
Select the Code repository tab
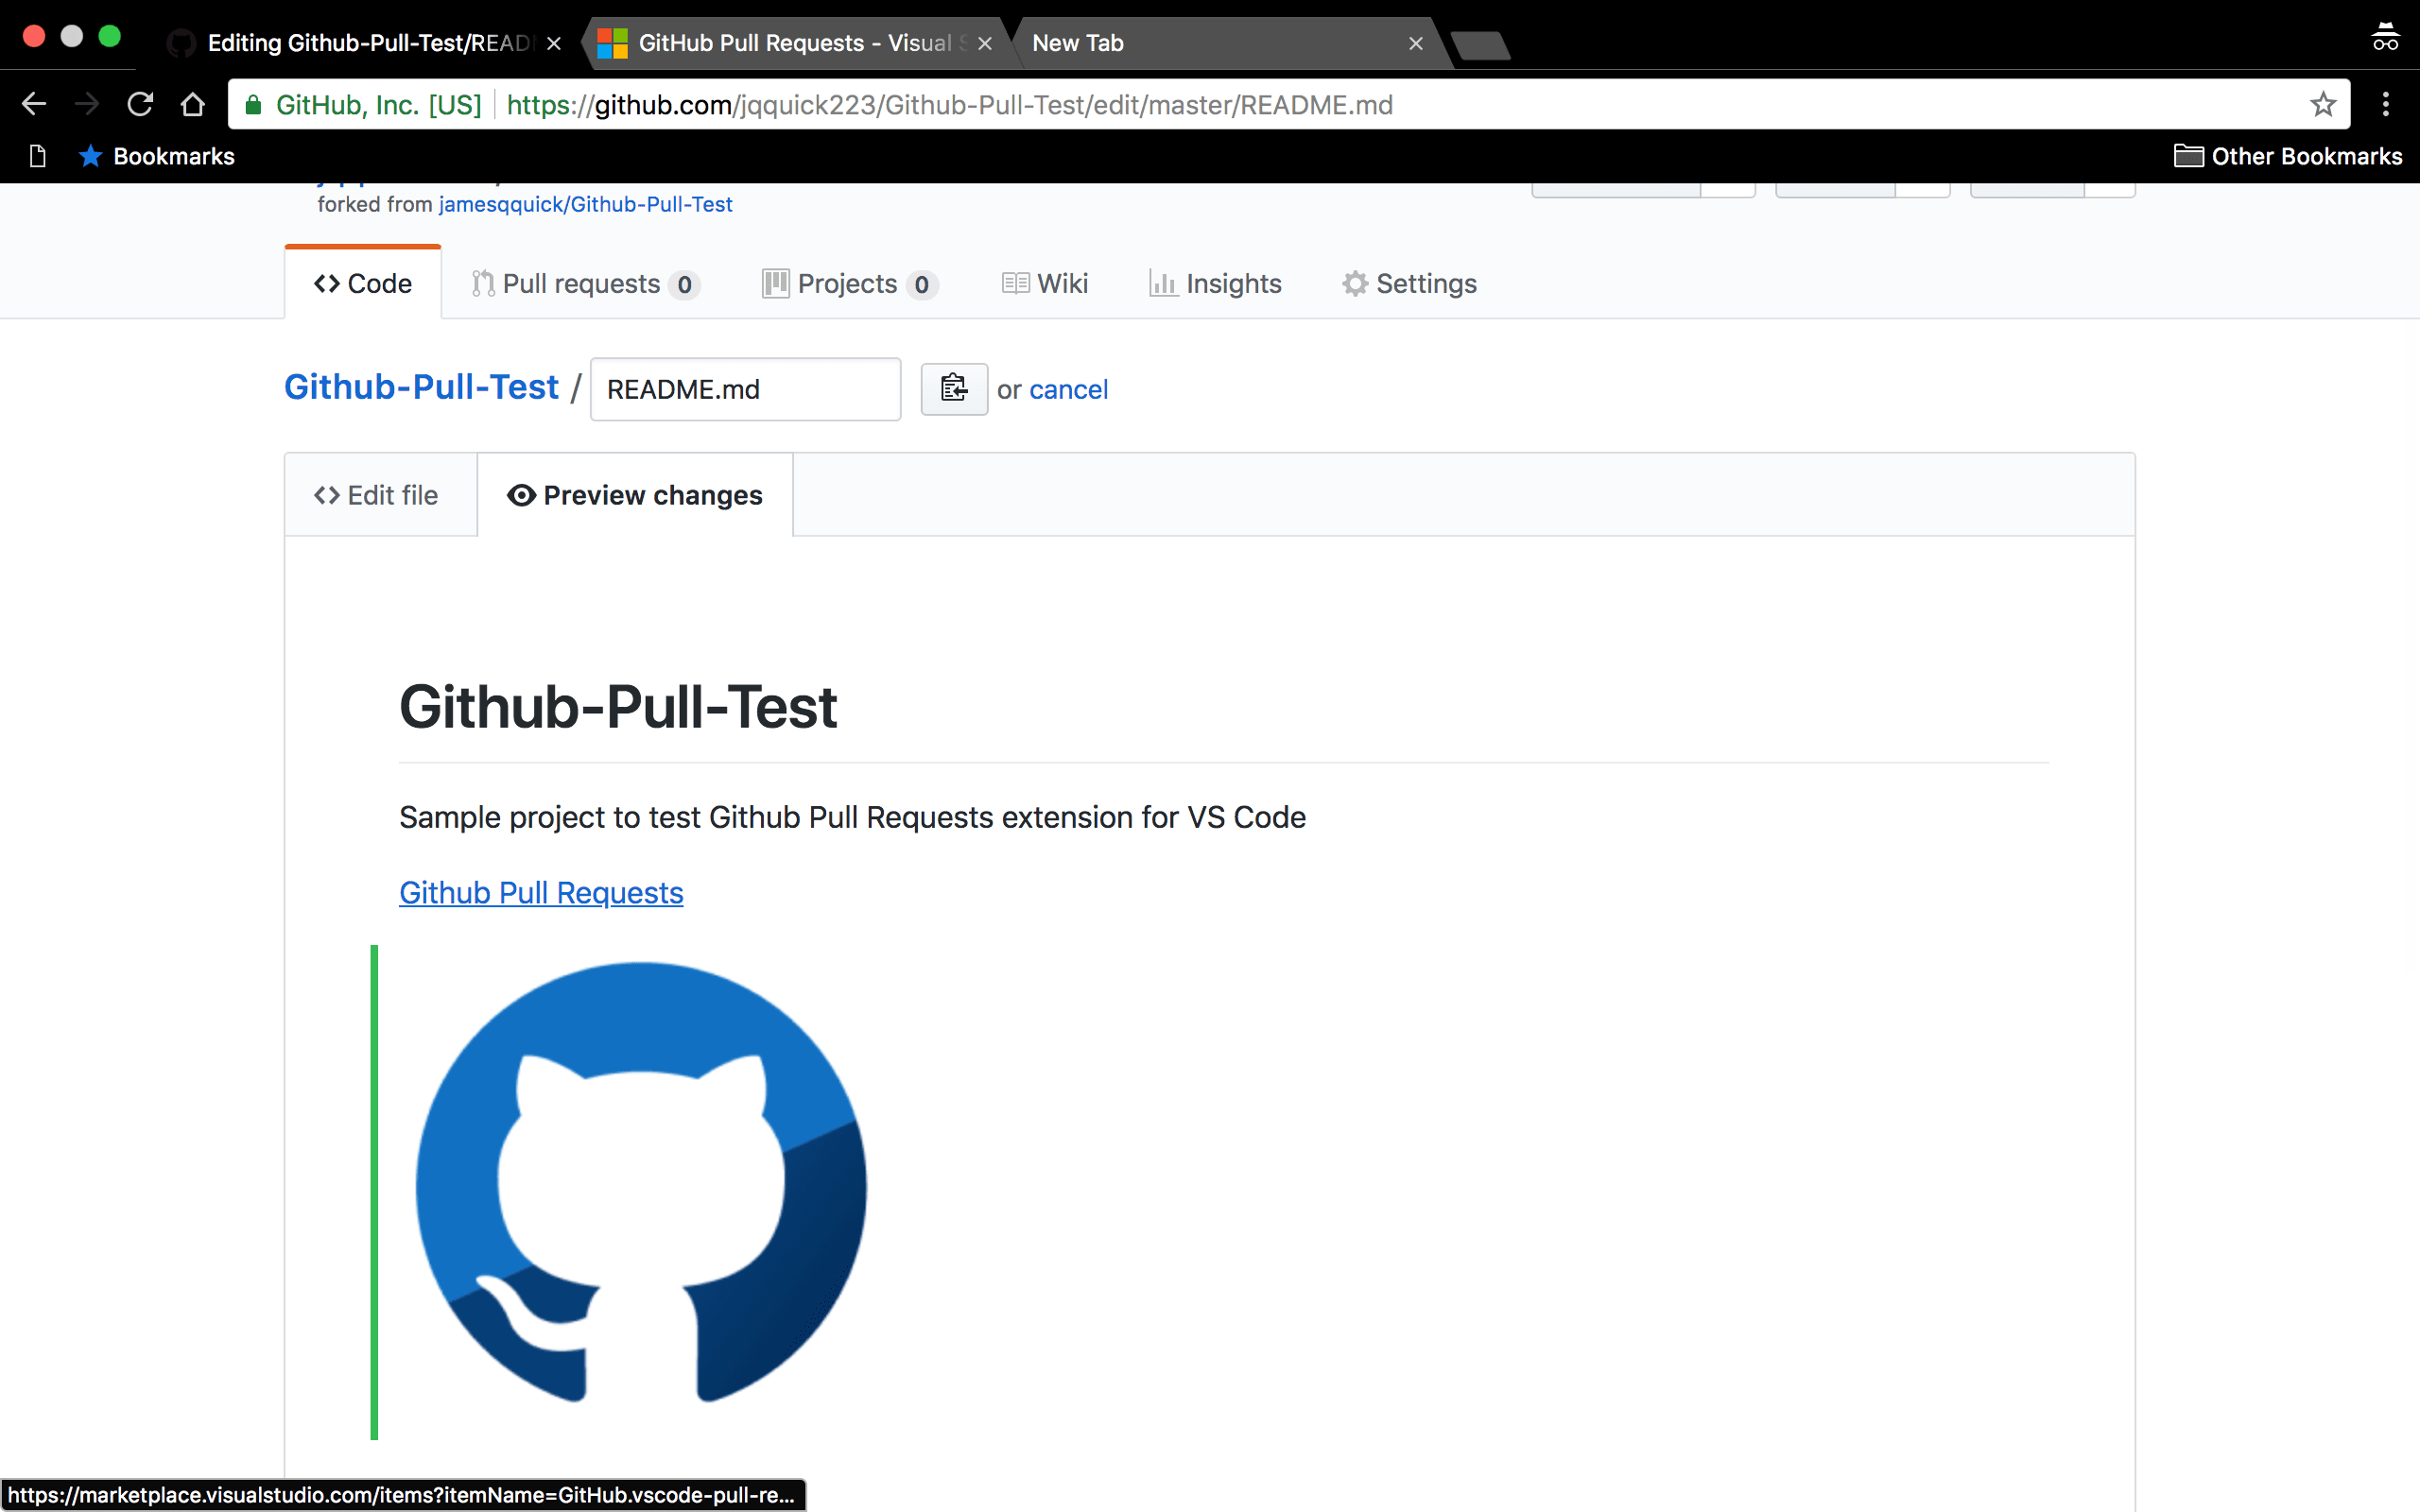tap(363, 284)
